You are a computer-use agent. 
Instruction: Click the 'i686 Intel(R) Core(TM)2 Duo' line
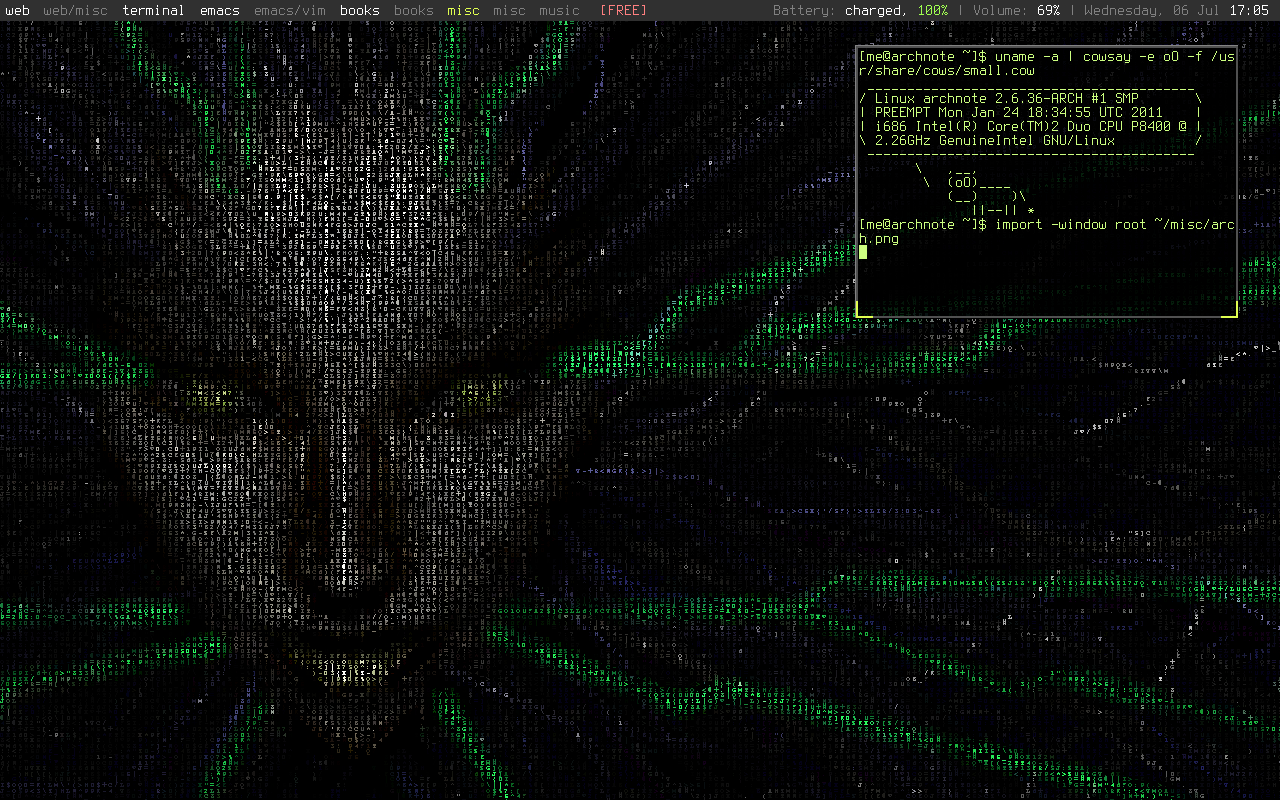1031,126
